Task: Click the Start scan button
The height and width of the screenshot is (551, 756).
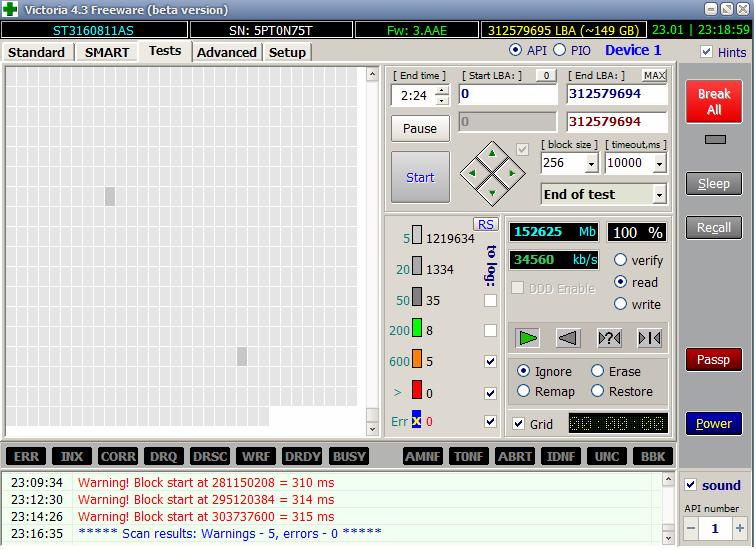Action: [x=420, y=177]
